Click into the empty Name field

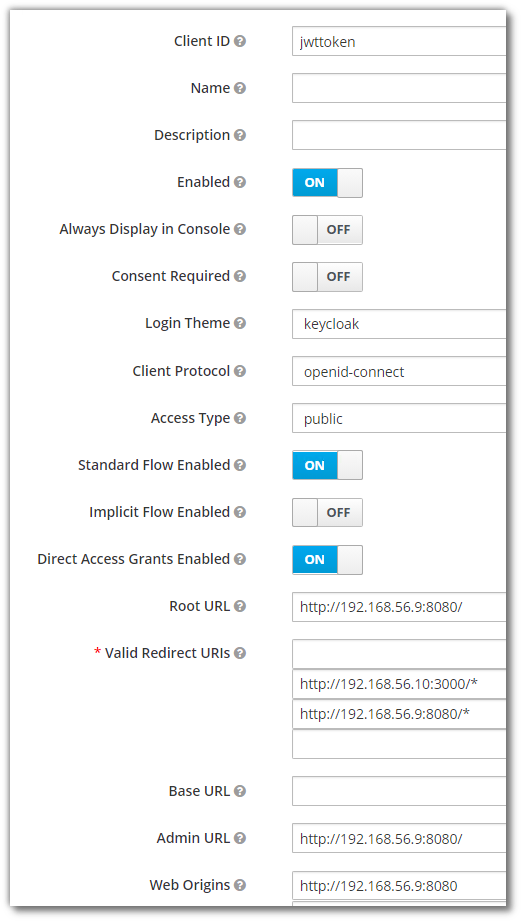coord(399,88)
